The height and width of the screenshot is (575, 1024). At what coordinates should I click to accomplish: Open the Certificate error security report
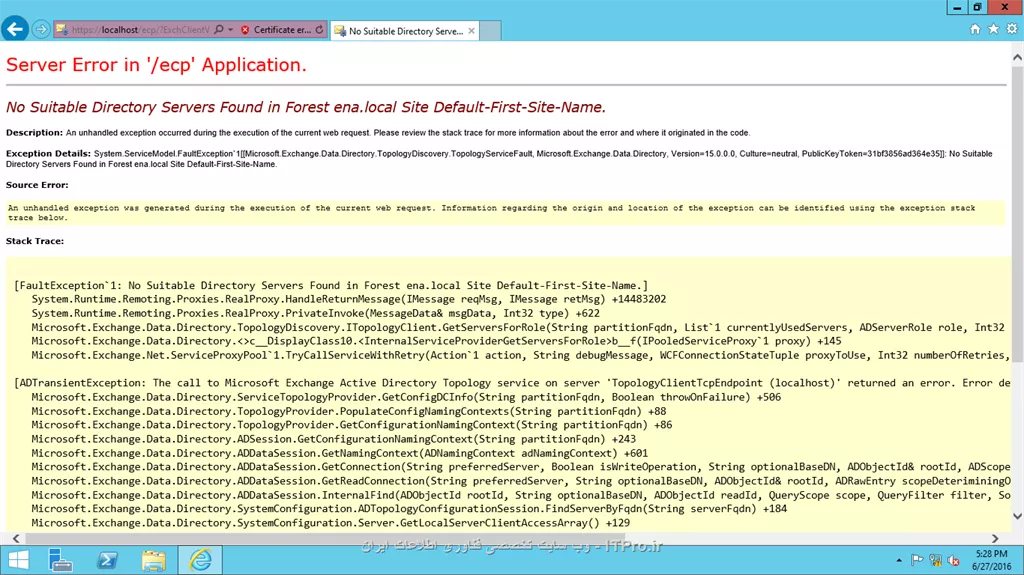point(281,29)
